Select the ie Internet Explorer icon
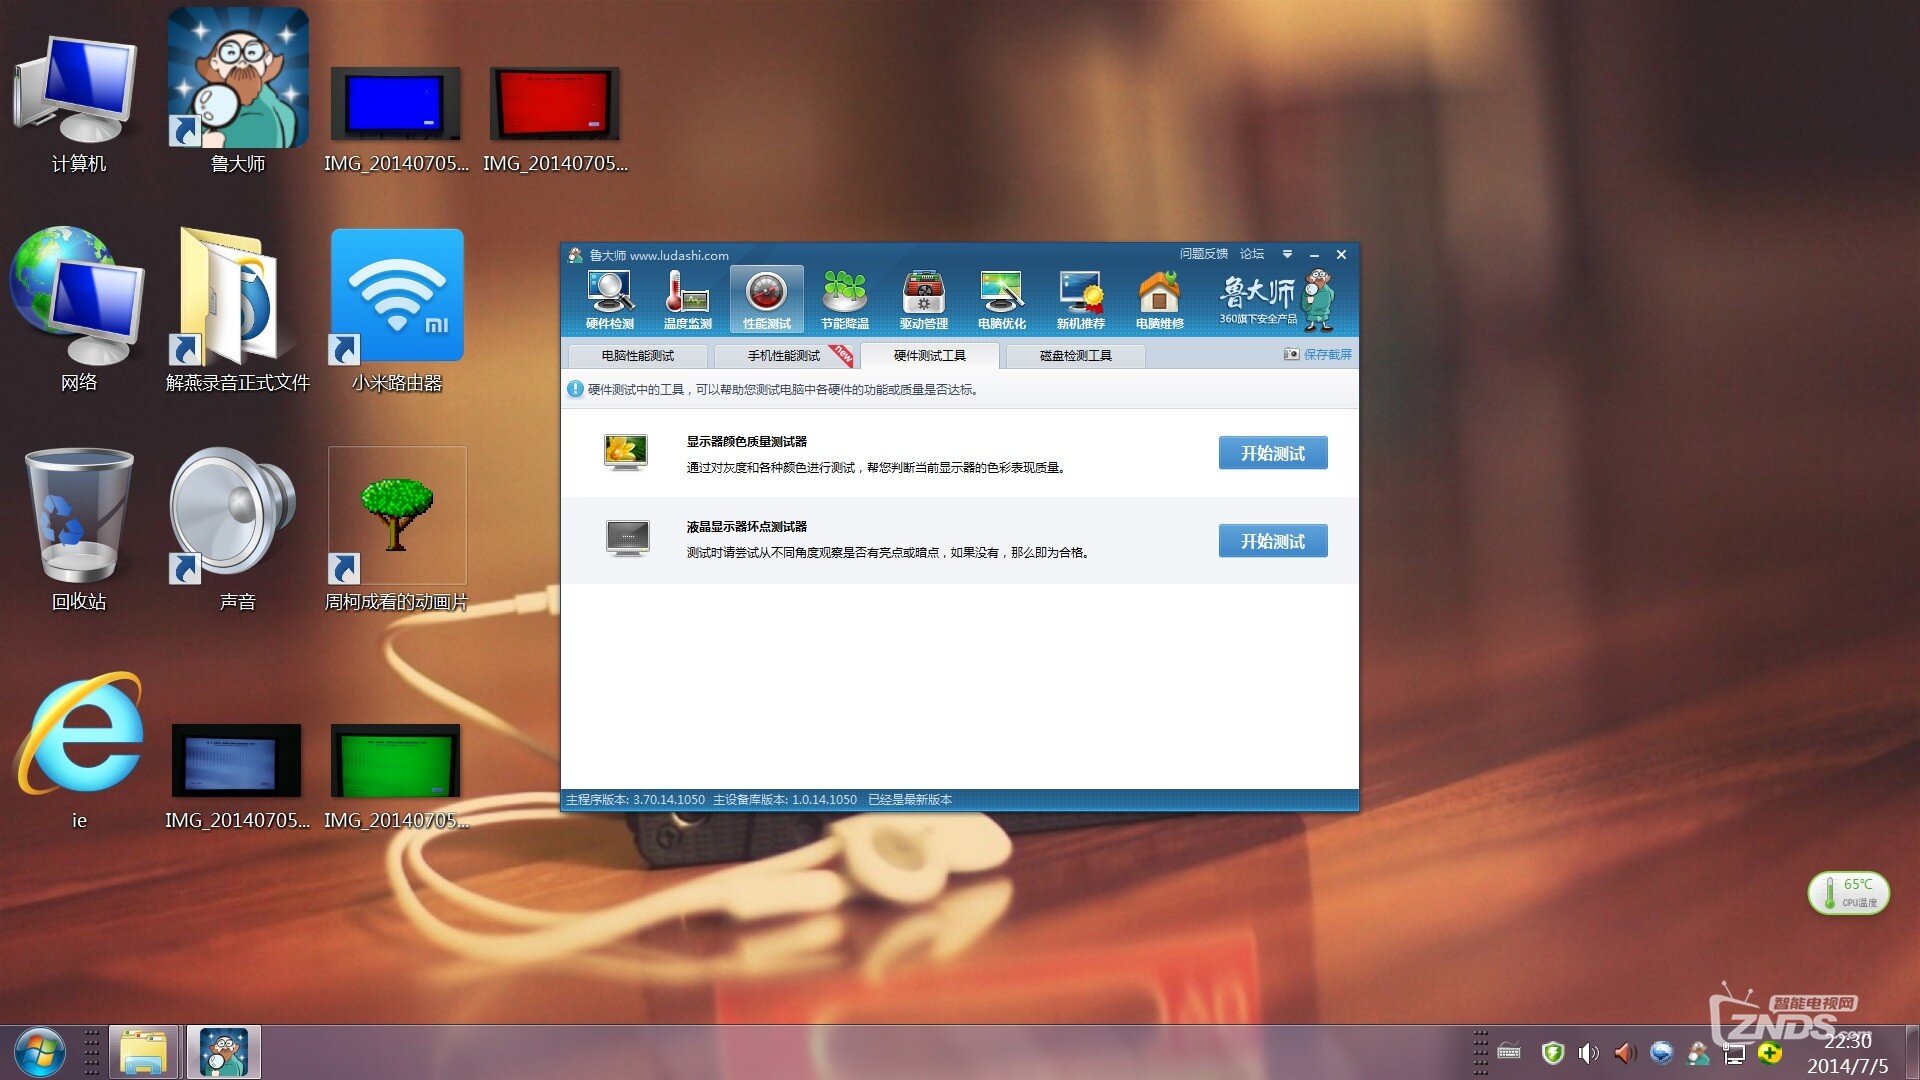This screenshot has height=1080, width=1920. [x=80, y=750]
